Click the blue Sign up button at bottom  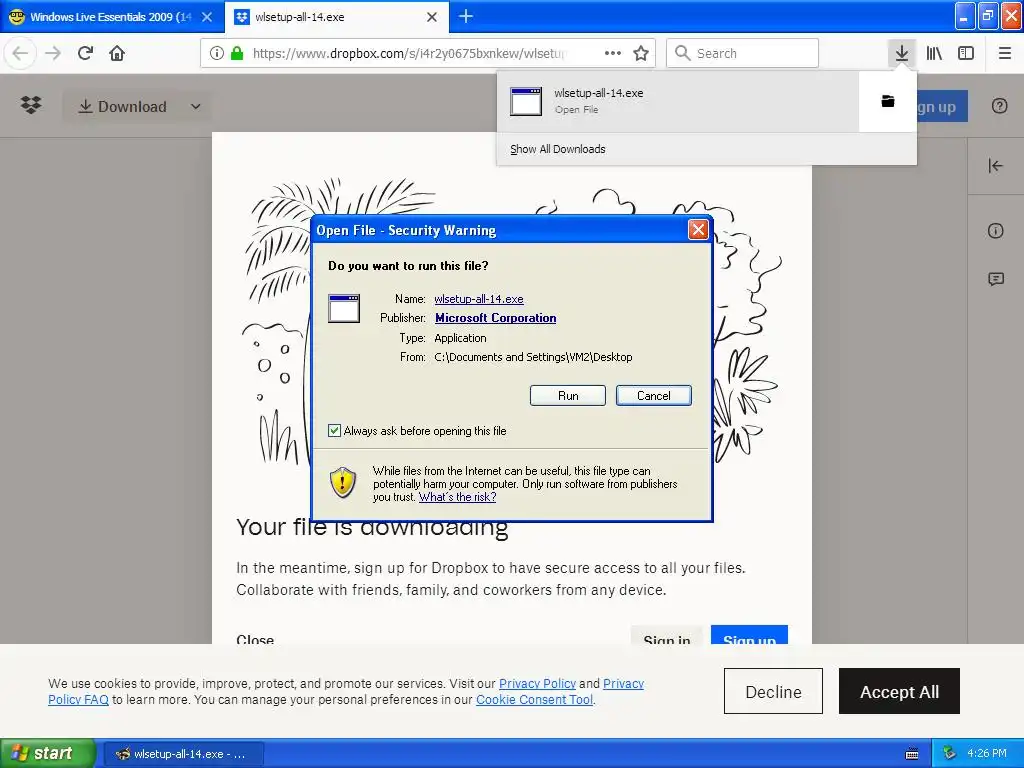click(x=749, y=635)
